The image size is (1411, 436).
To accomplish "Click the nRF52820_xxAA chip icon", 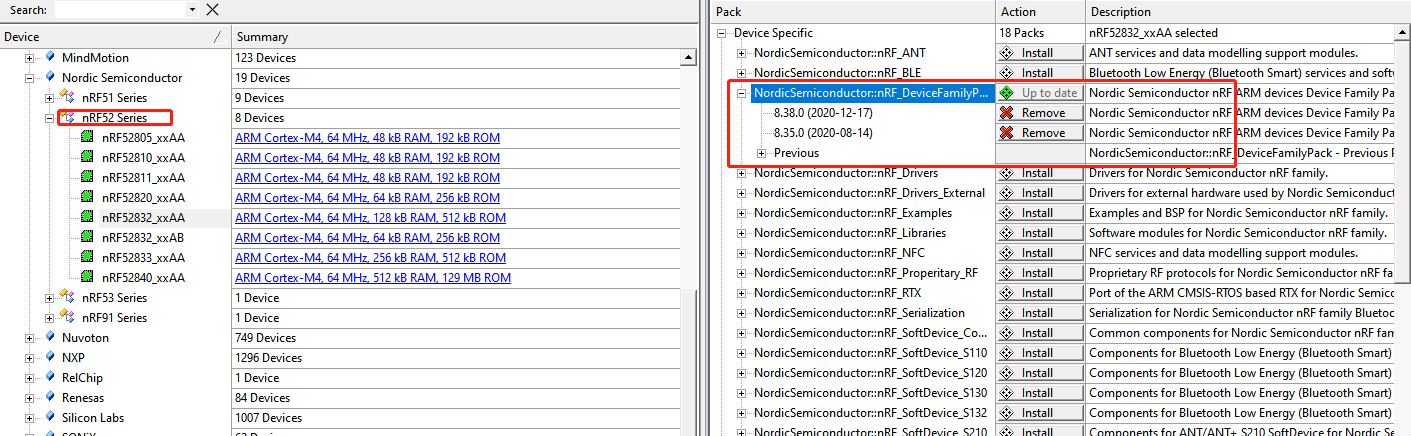I will (89, 198).
